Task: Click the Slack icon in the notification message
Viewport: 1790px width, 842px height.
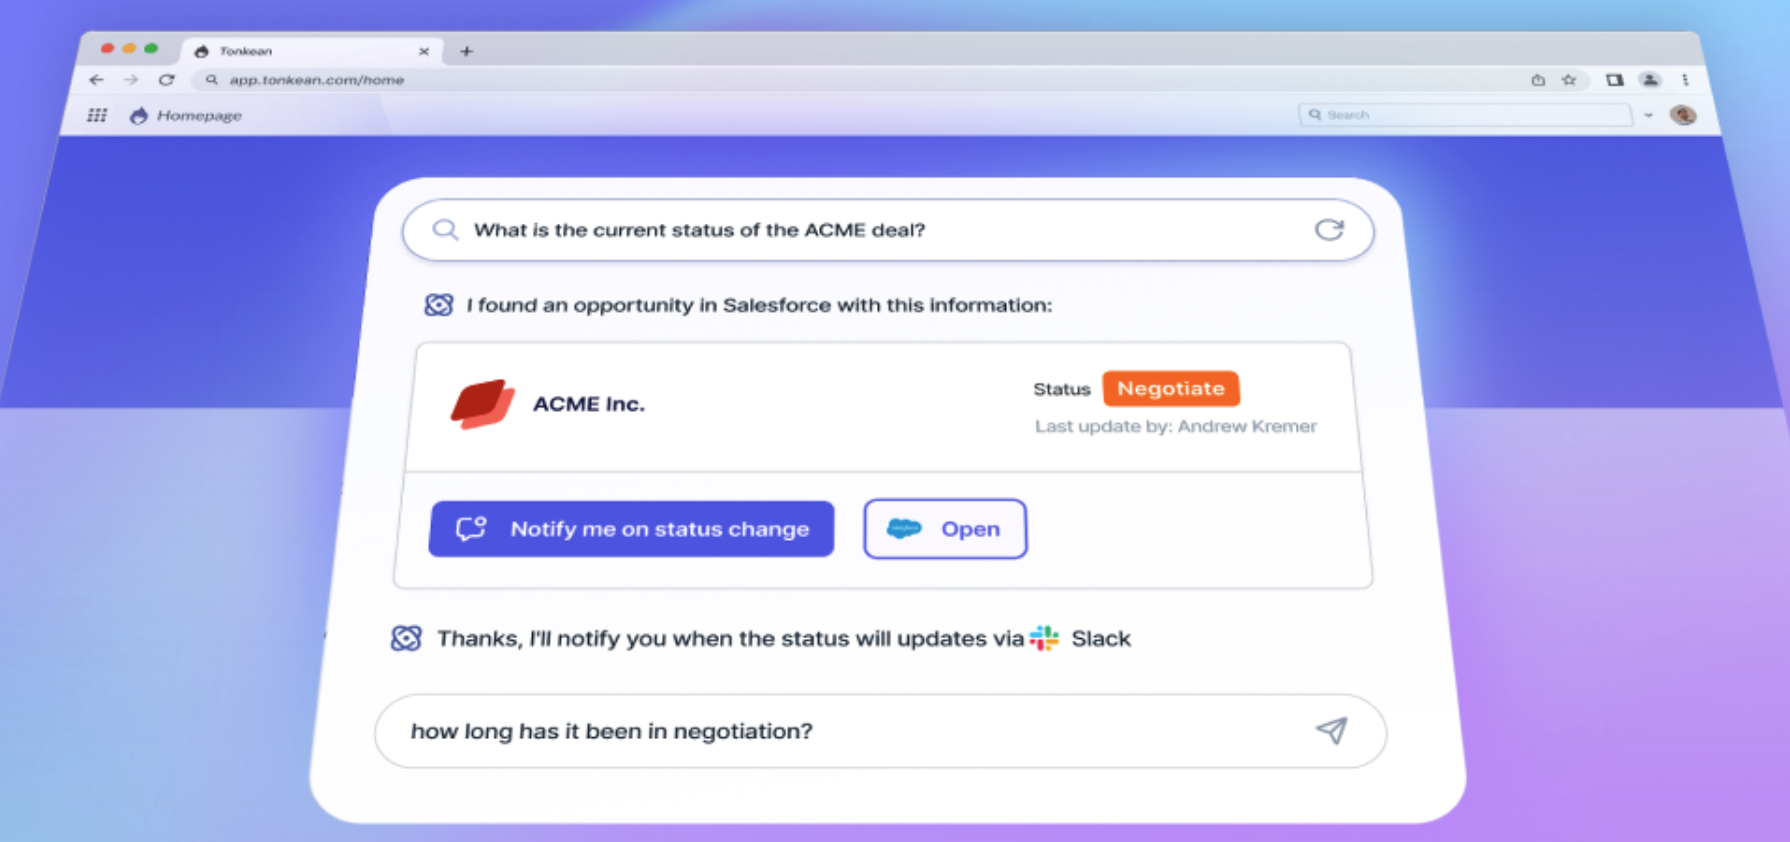Action: (1046, 638)
